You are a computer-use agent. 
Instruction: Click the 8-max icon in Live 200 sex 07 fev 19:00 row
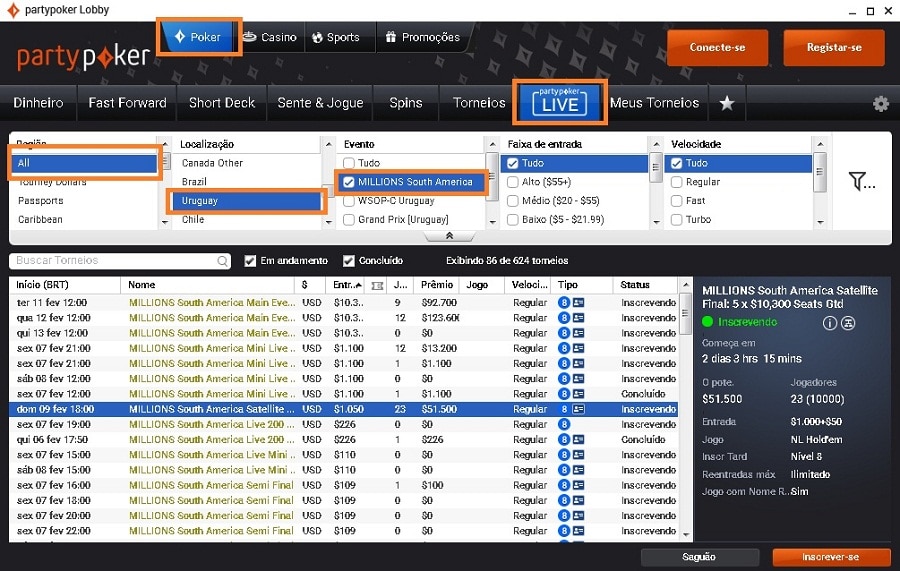click(x=564, y=424)
